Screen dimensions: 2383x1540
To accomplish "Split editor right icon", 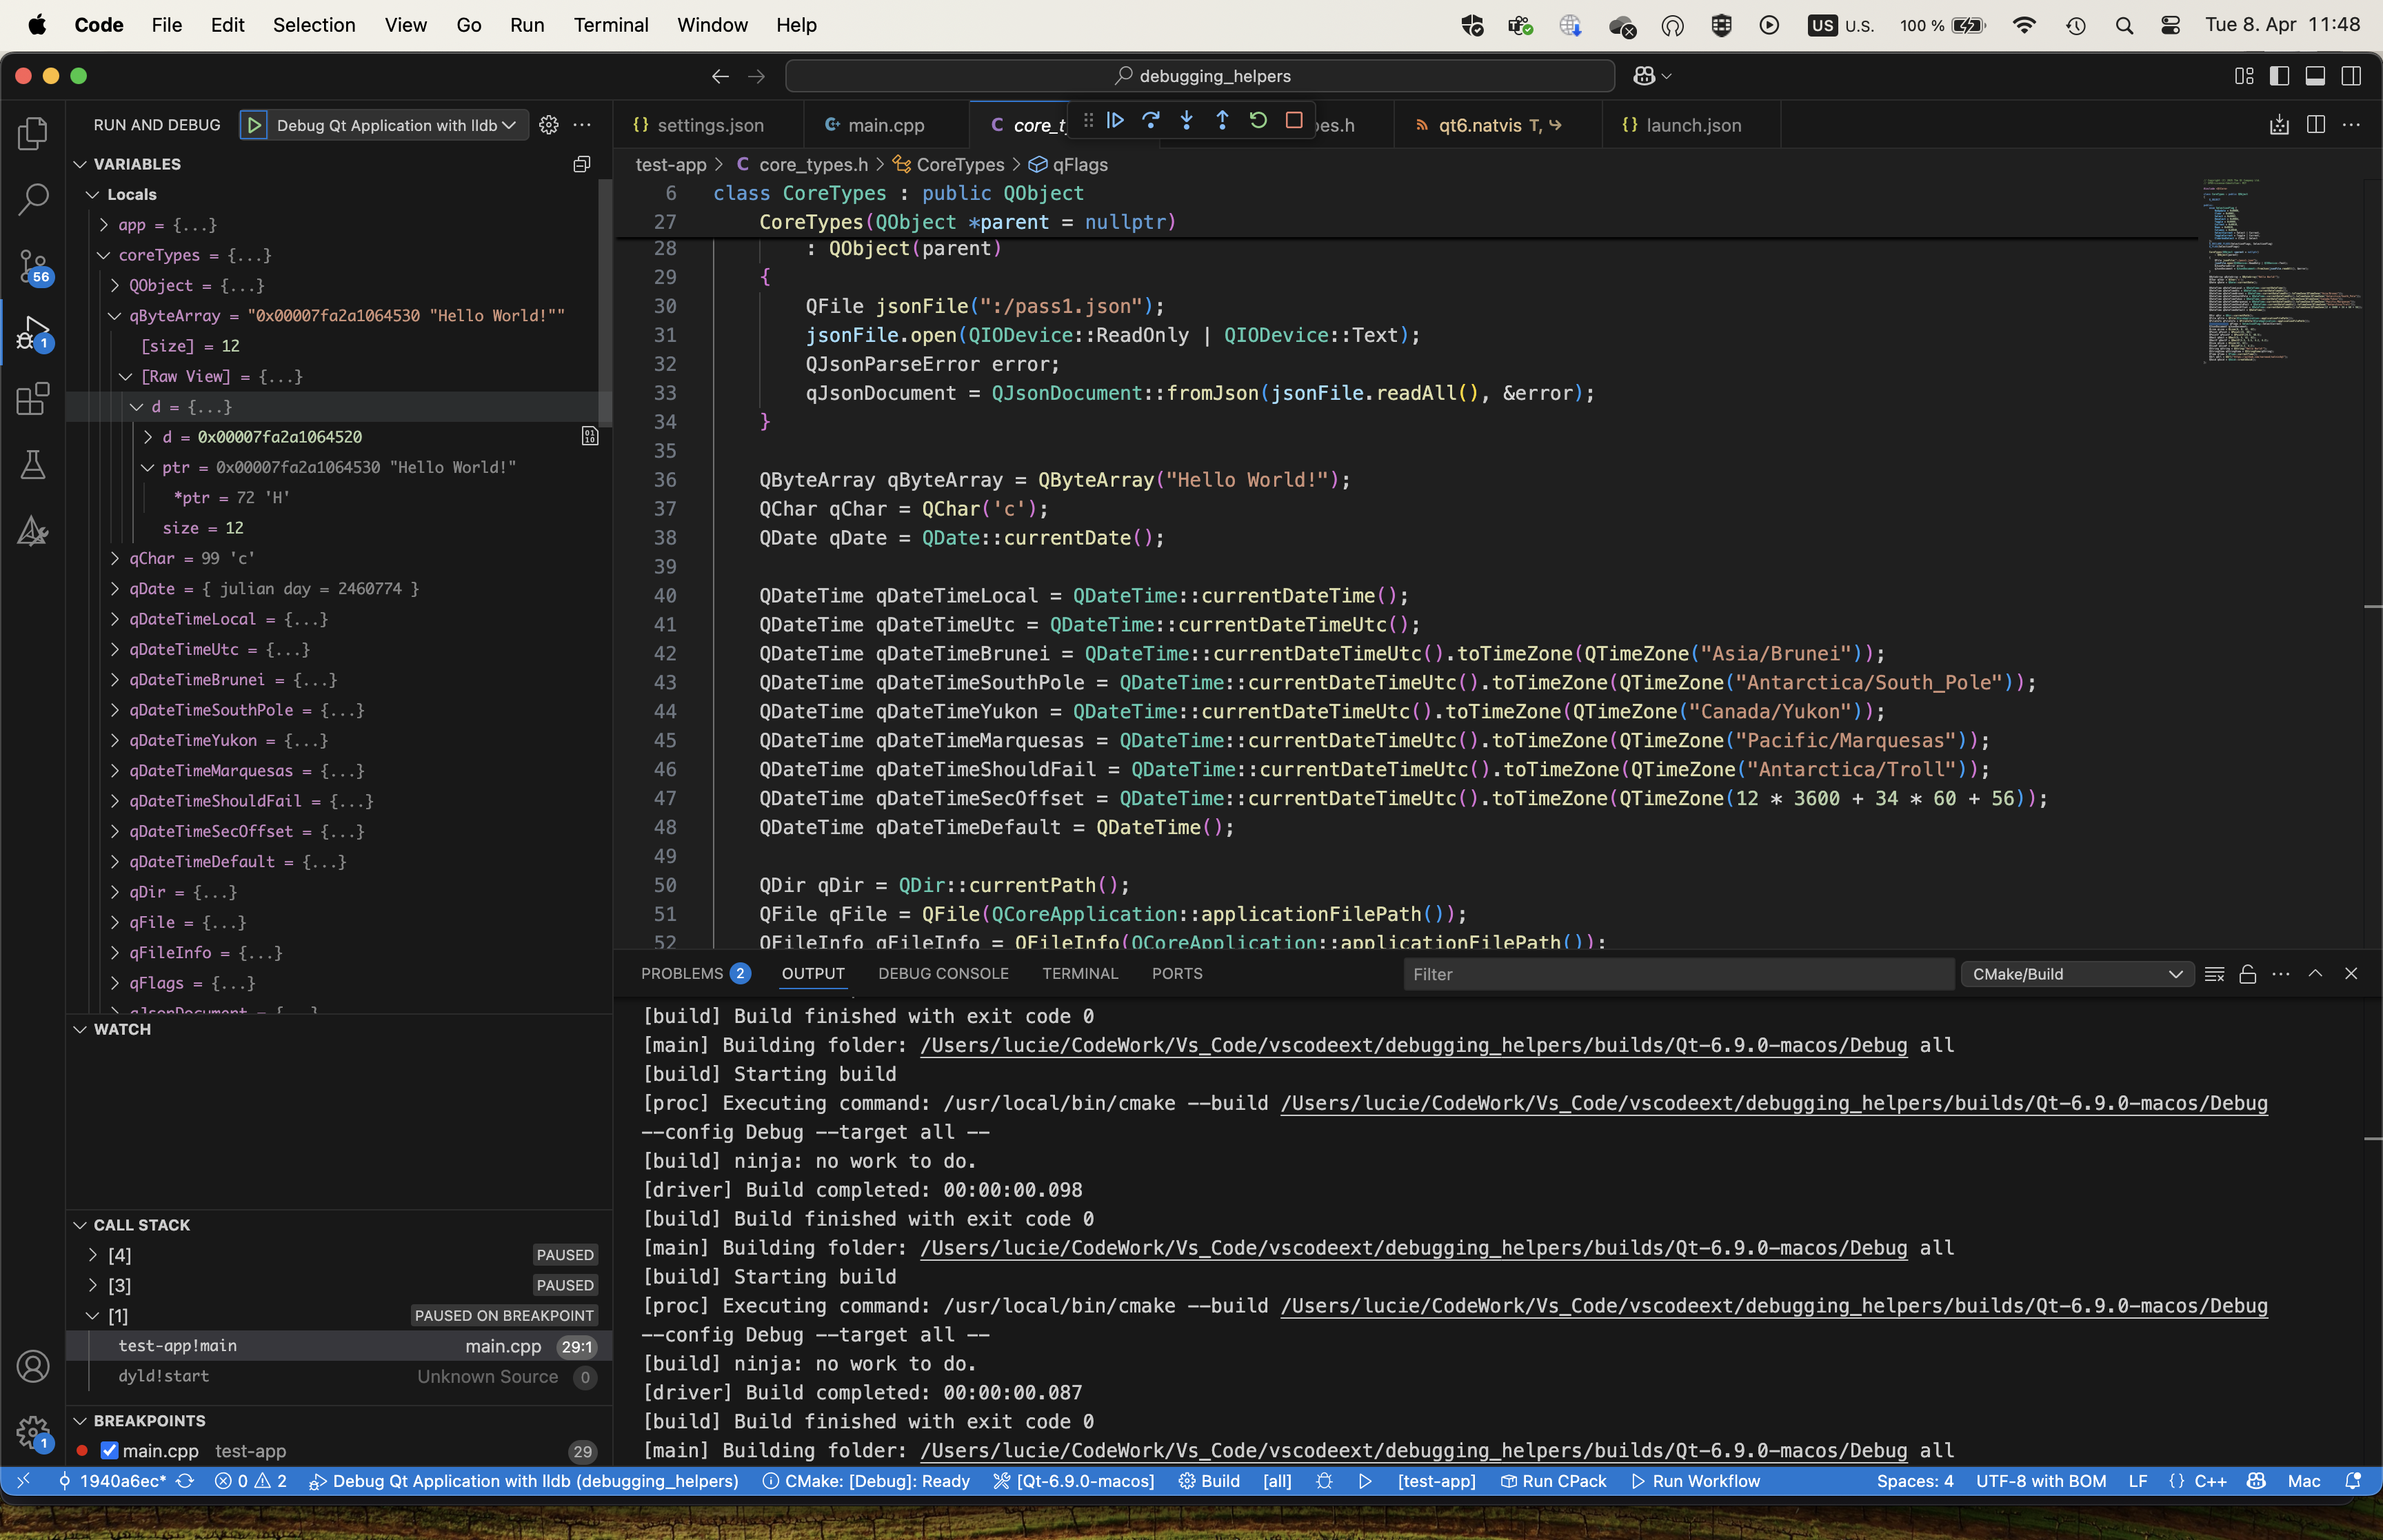I will point(2316,125).
